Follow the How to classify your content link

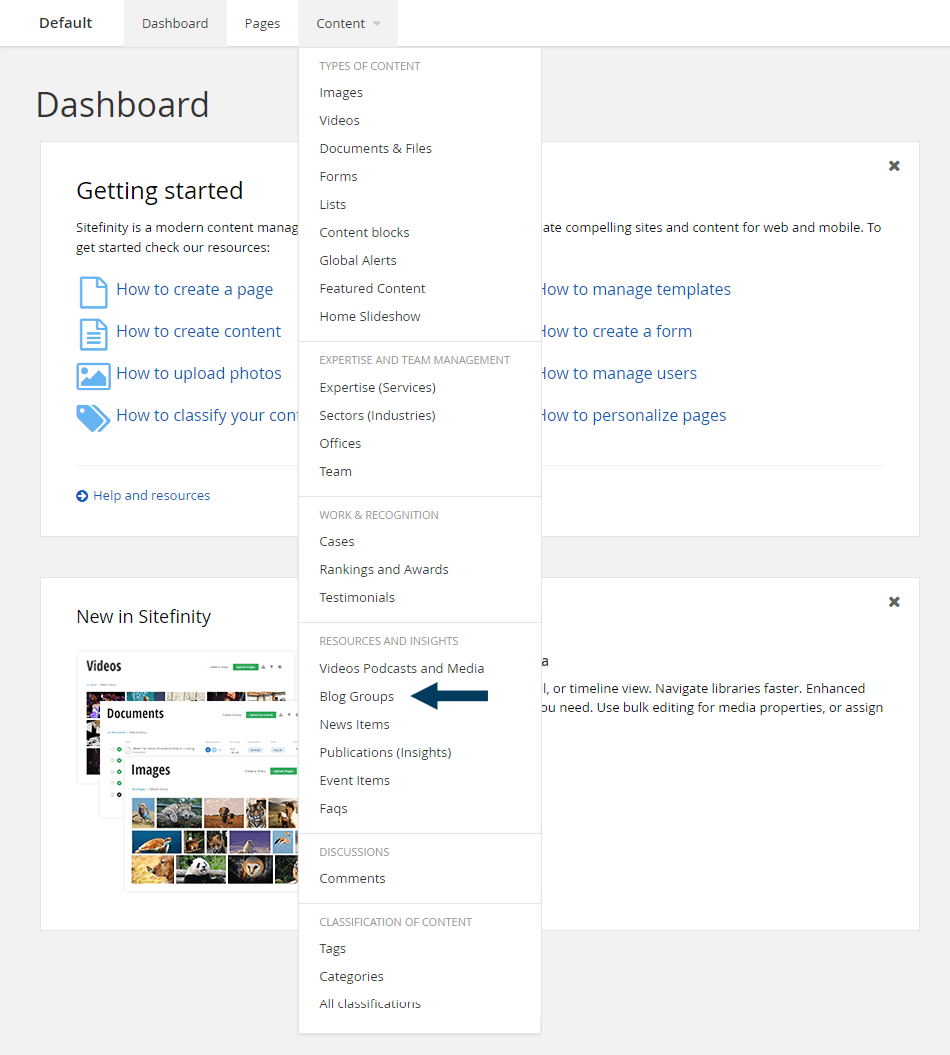coord(207,415)
